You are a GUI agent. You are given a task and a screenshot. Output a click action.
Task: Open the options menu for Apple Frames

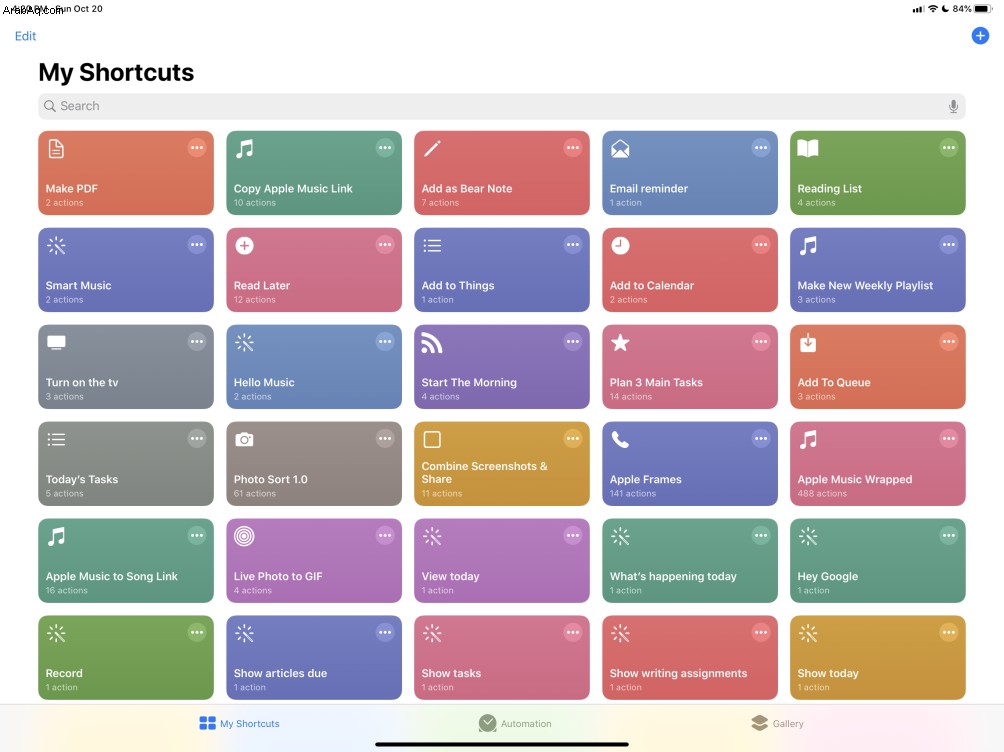coord(761,439)
